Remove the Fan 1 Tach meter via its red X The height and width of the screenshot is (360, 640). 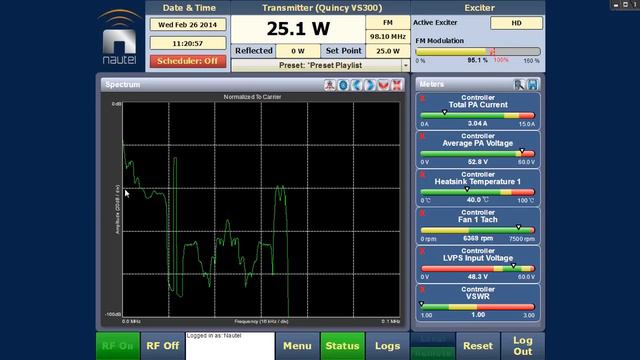[422, 213]
